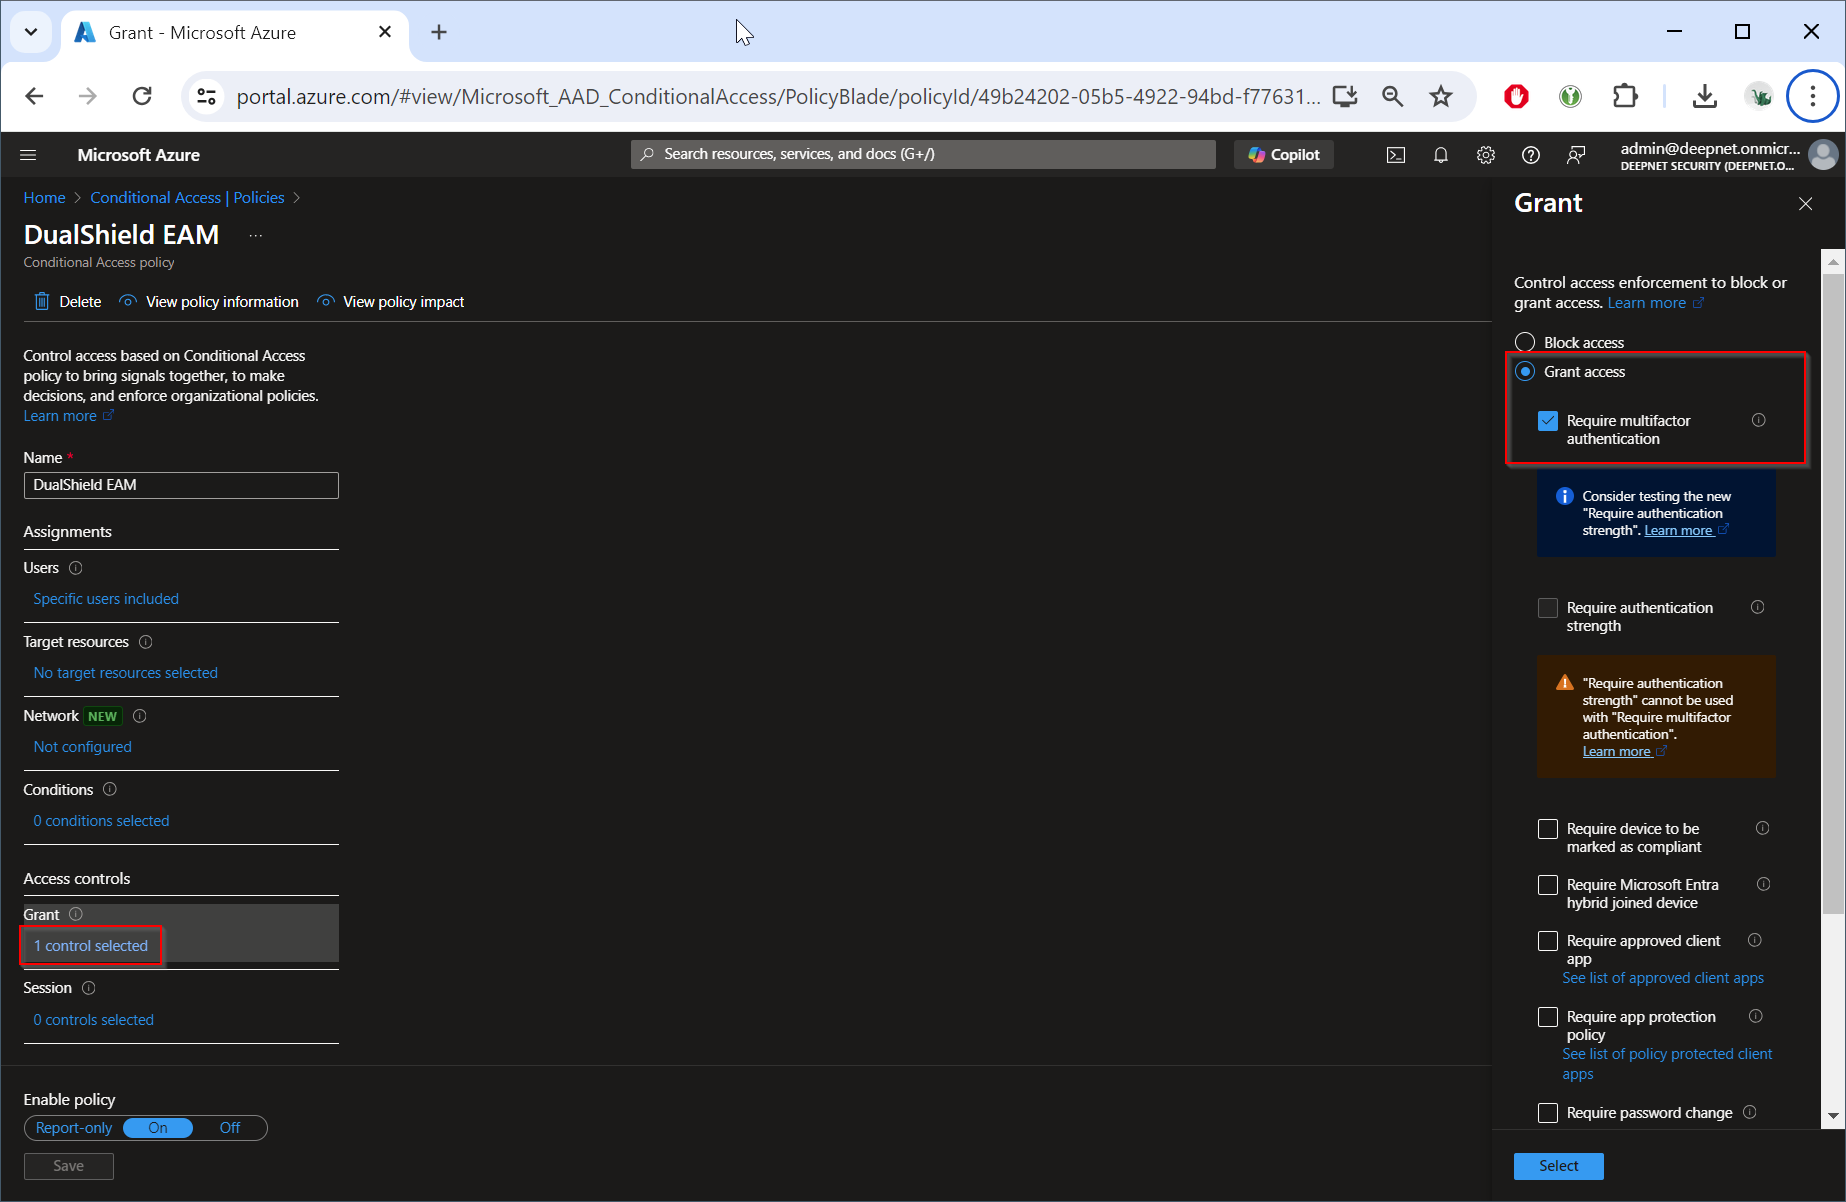Click the Delete trash icon

pos(42,302)
